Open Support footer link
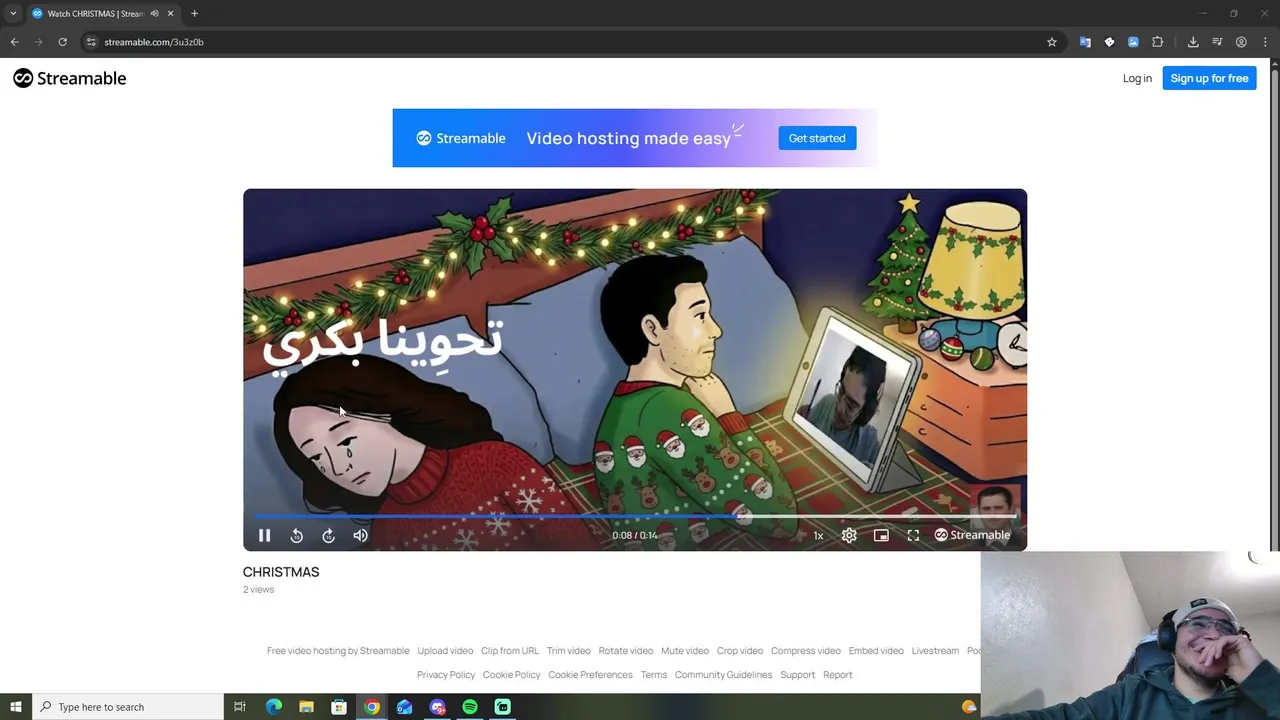 [798, 675]
